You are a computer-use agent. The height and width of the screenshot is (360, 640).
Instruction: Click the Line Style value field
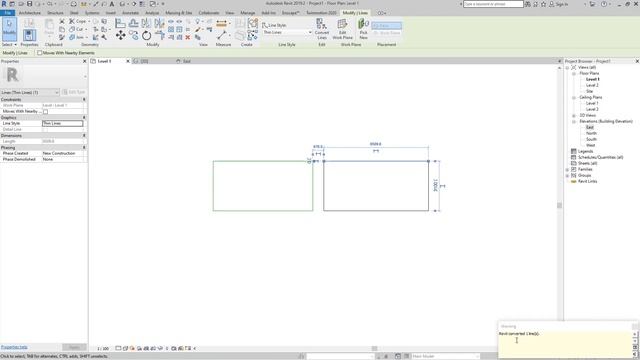point(62,123)
